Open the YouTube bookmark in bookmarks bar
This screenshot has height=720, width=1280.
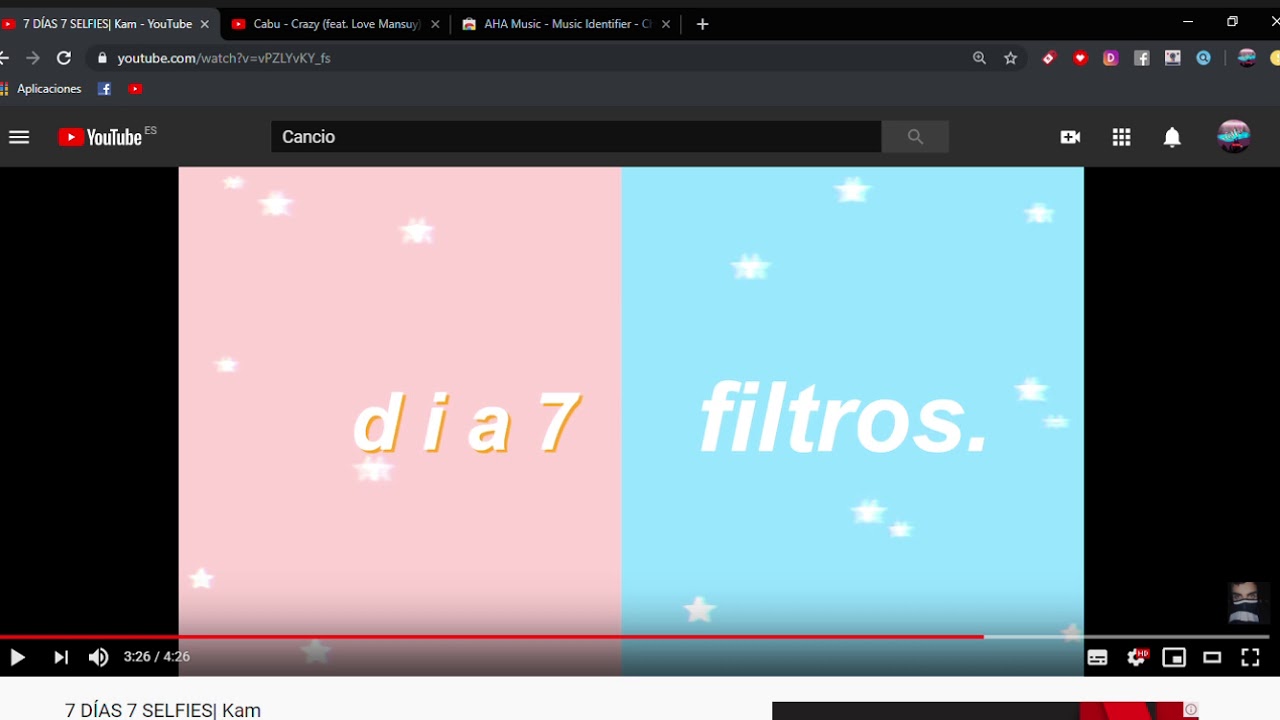click(x=135, y=89)
